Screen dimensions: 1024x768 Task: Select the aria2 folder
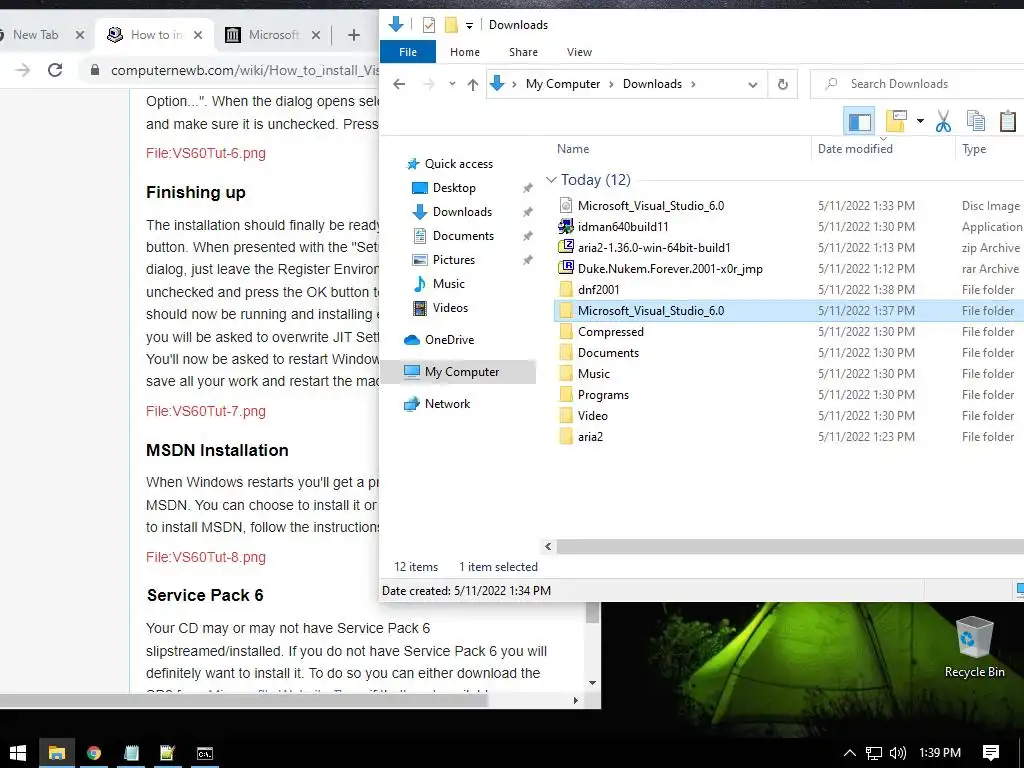point(590,436)
